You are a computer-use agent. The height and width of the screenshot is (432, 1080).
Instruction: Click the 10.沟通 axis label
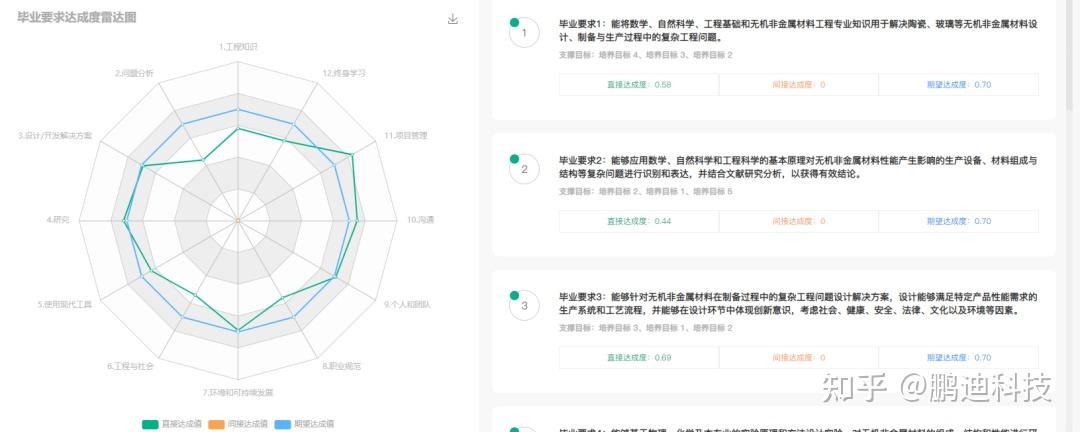[420, 220]
